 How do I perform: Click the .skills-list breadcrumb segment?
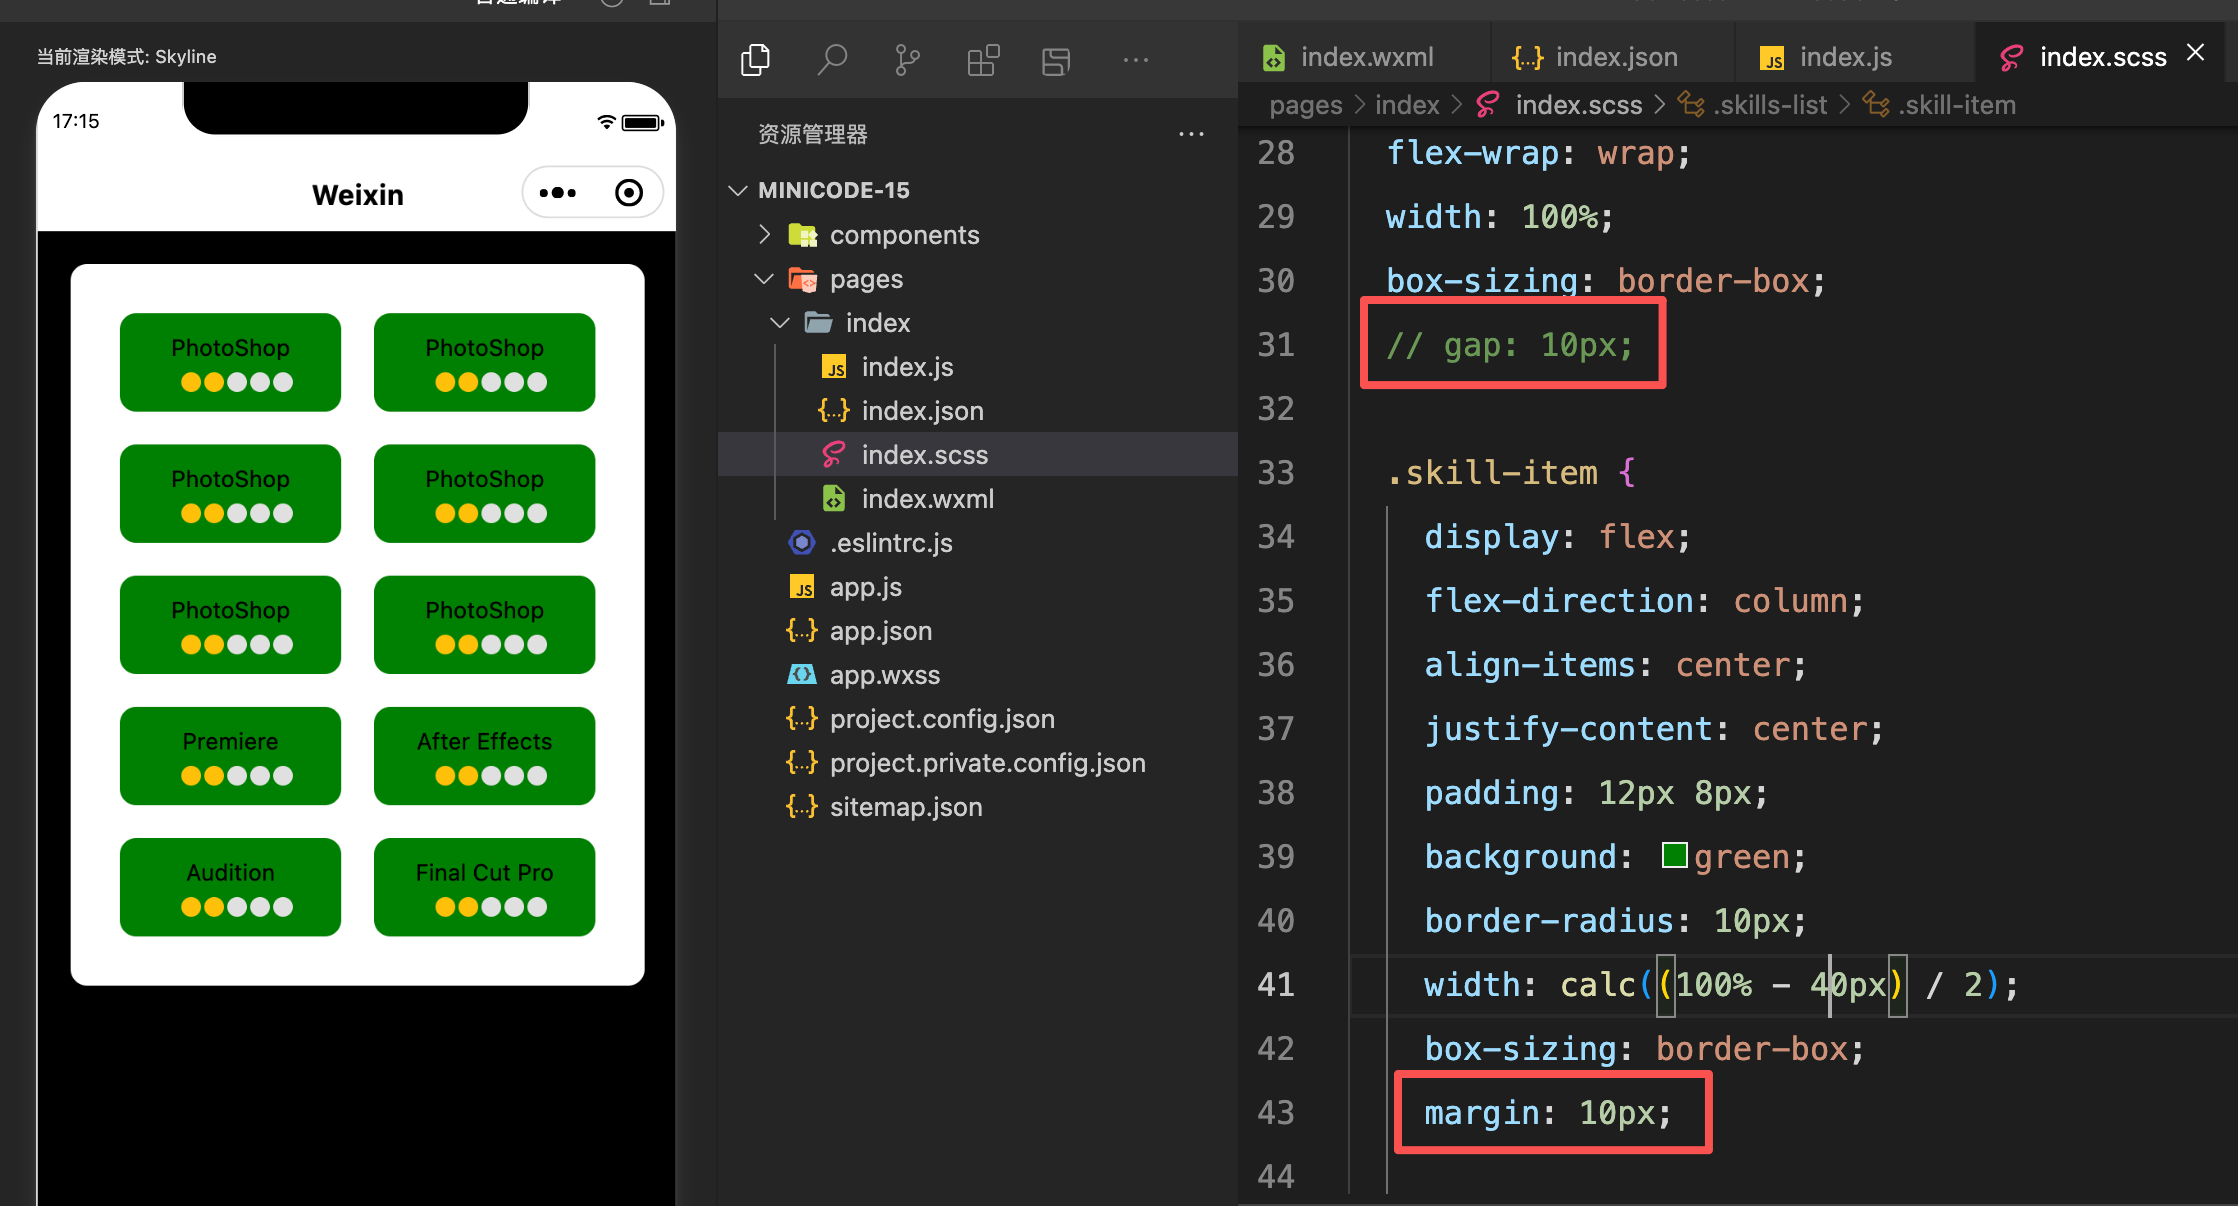(x=1769, y=105)
